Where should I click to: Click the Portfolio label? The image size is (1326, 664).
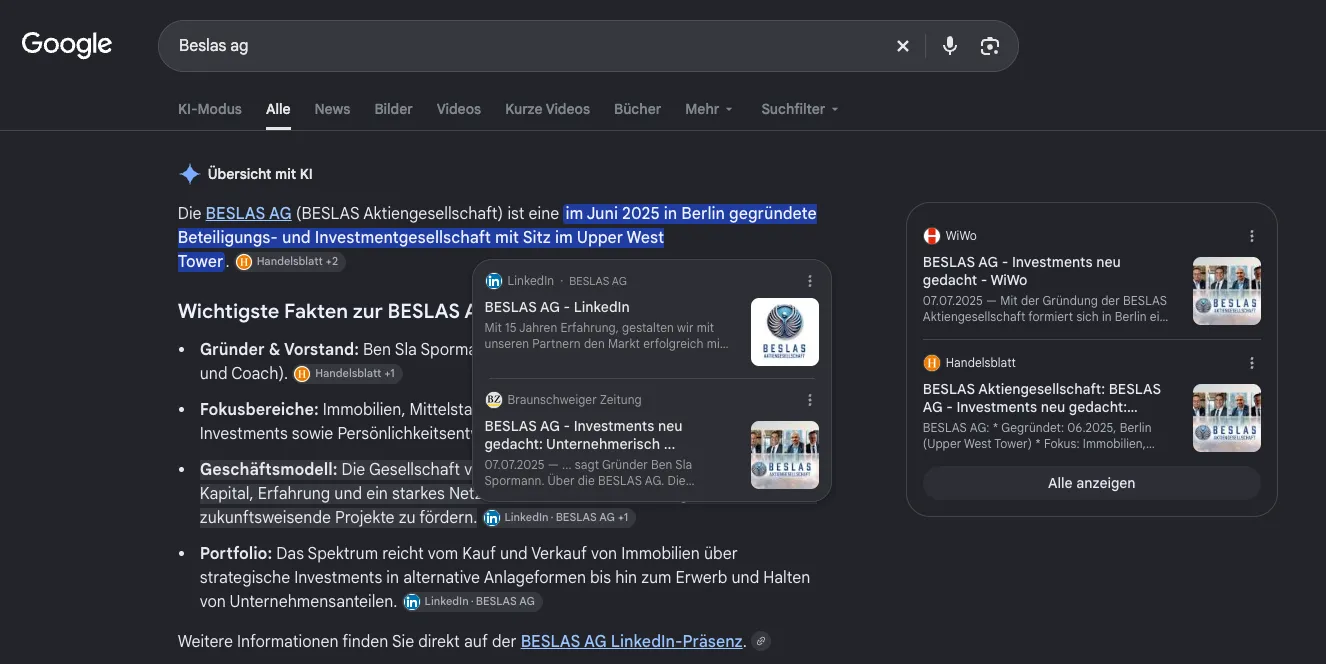[x=236, y=553]
